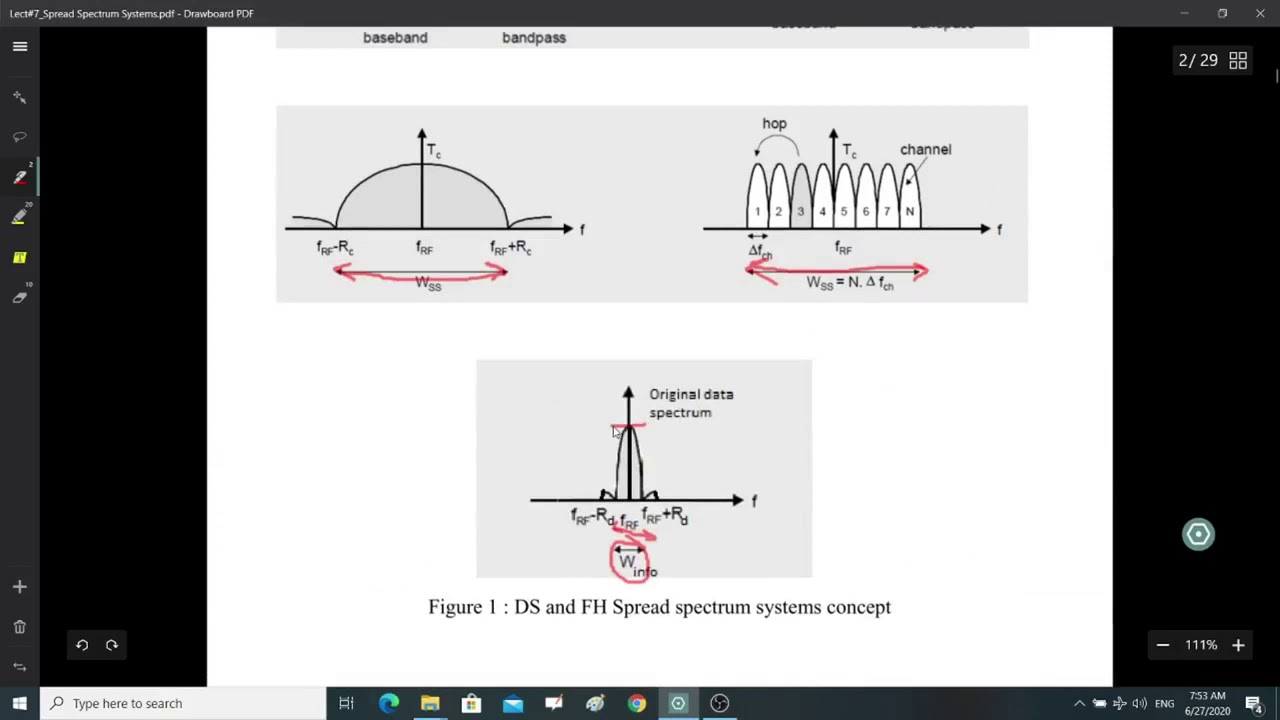Select the lasso tool
Viewport: 1280px width, 720px height.
20,137
